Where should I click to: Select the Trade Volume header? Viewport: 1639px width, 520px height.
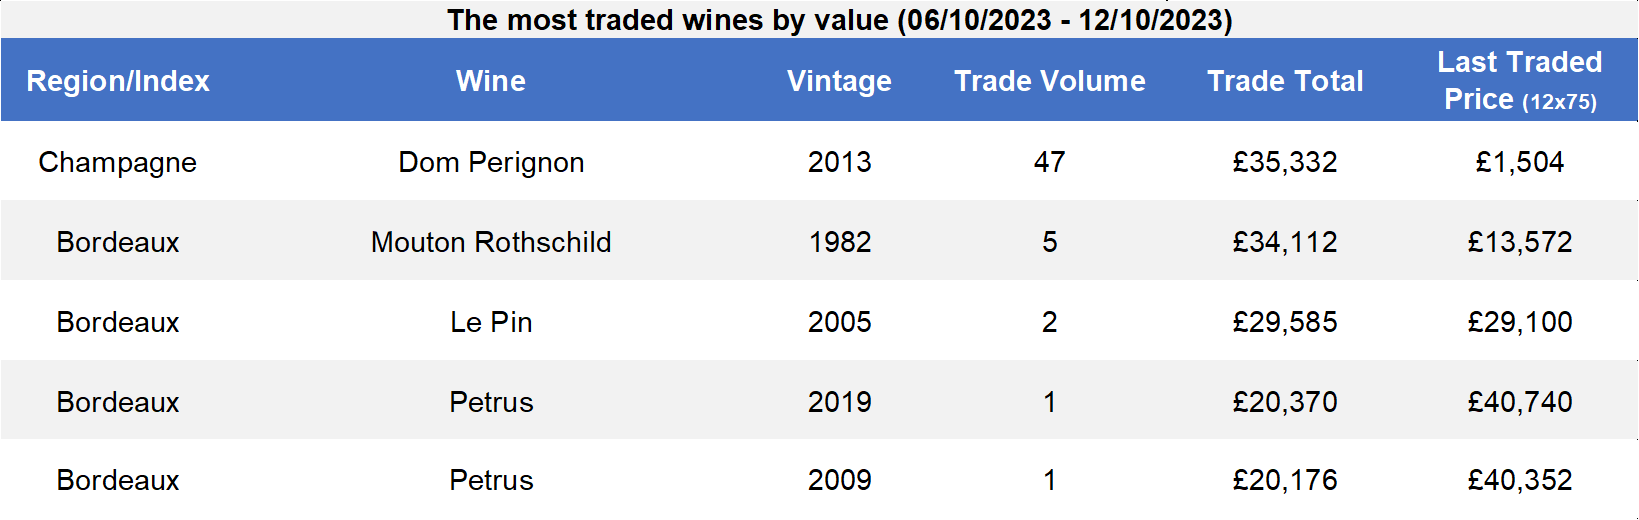click(1050, 81)
